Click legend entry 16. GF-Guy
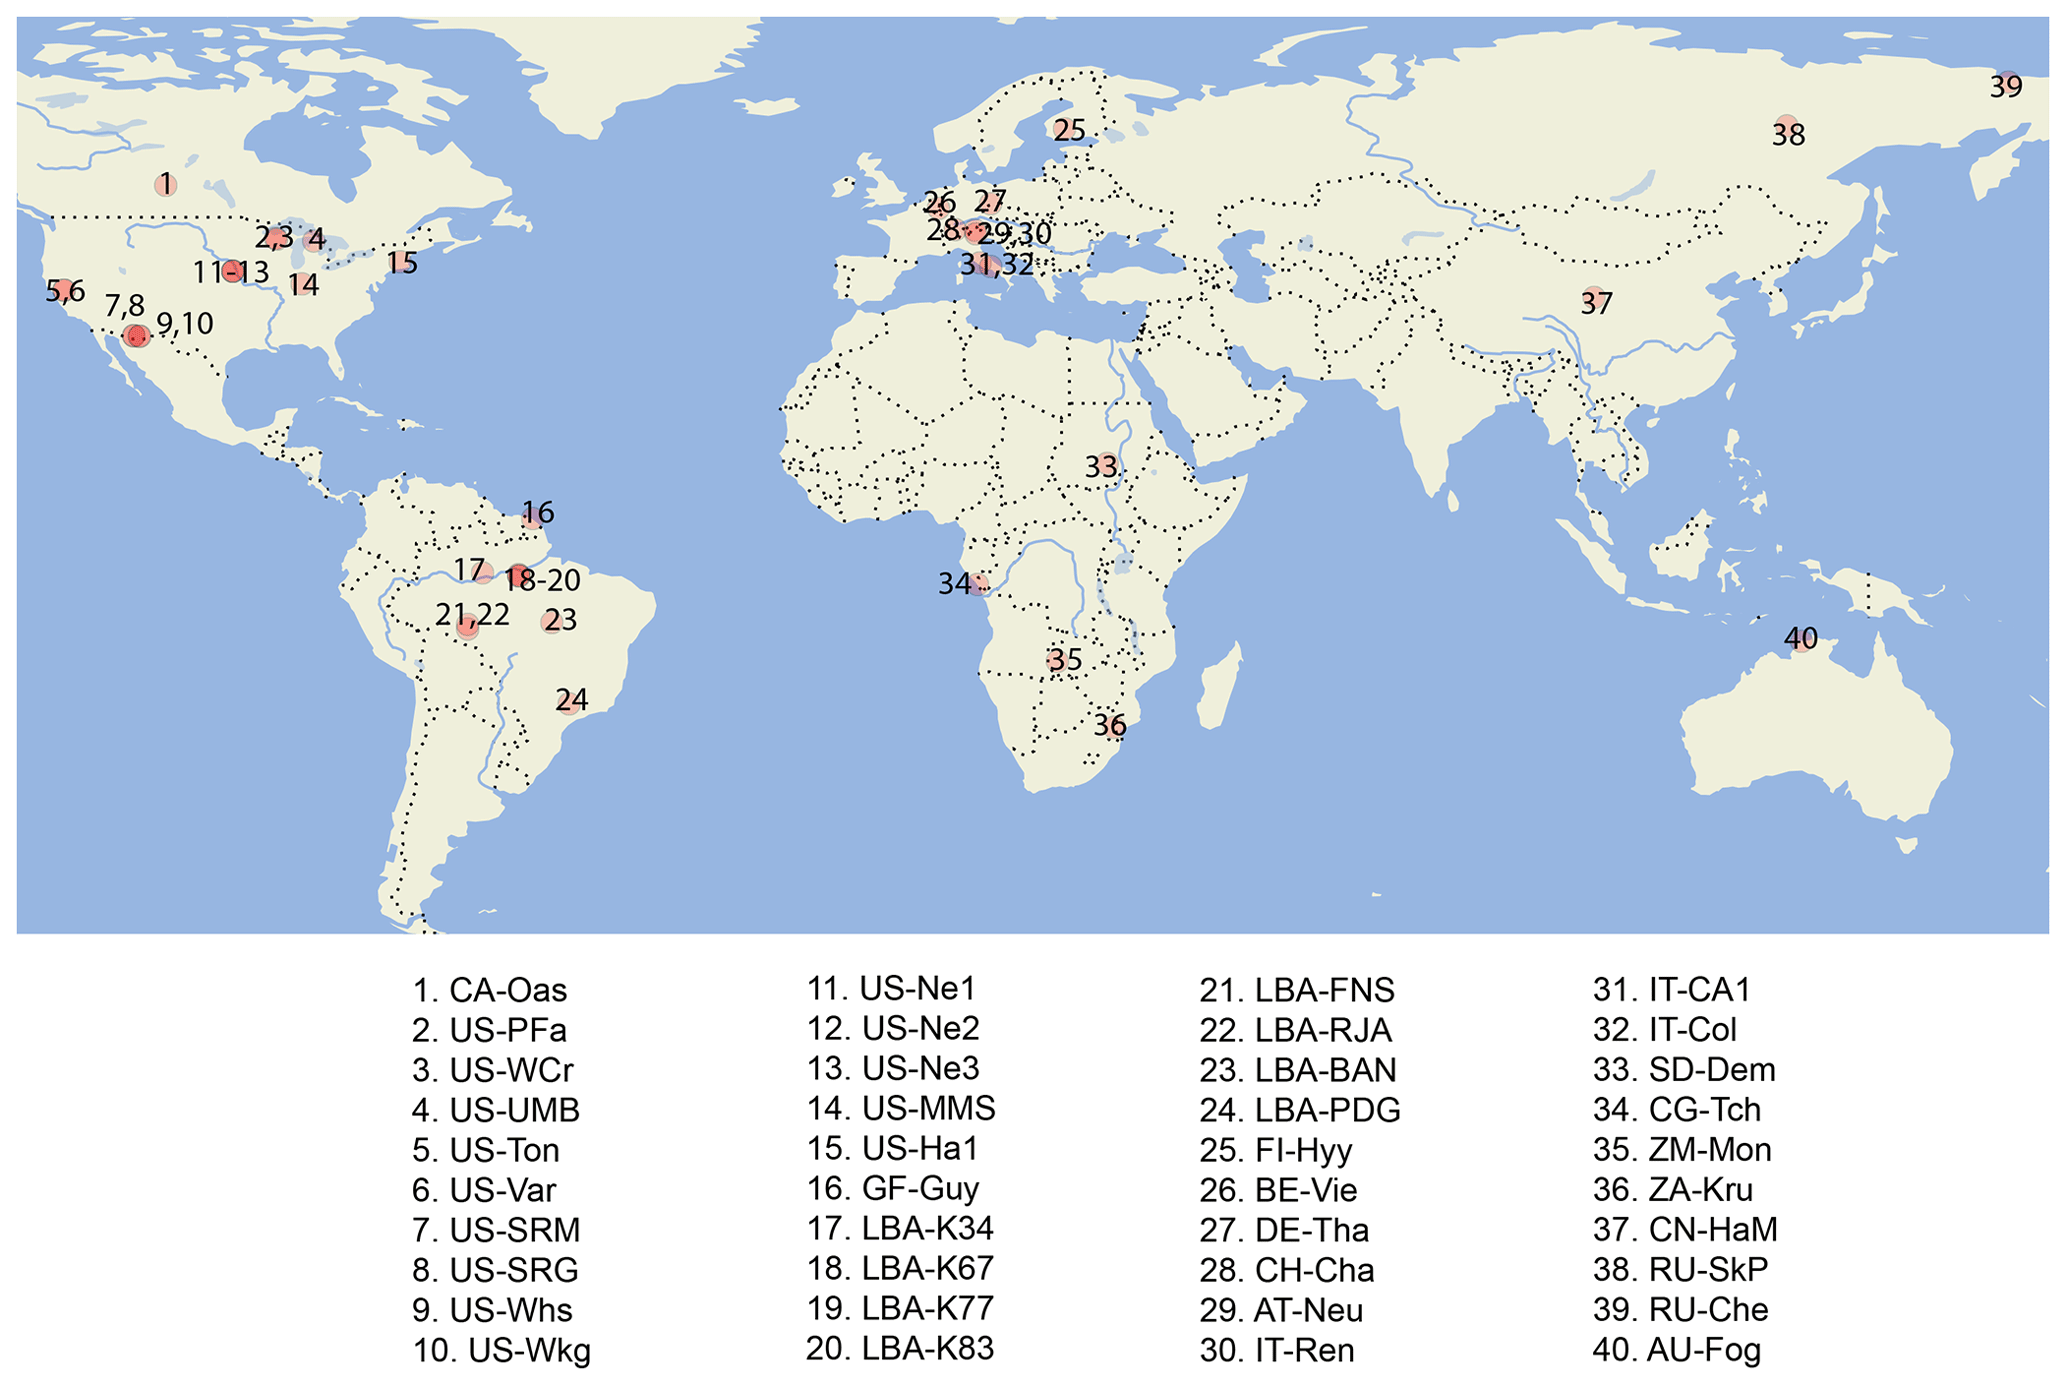Viewport: 2067px width, 1386px height. coord(893,1189)
